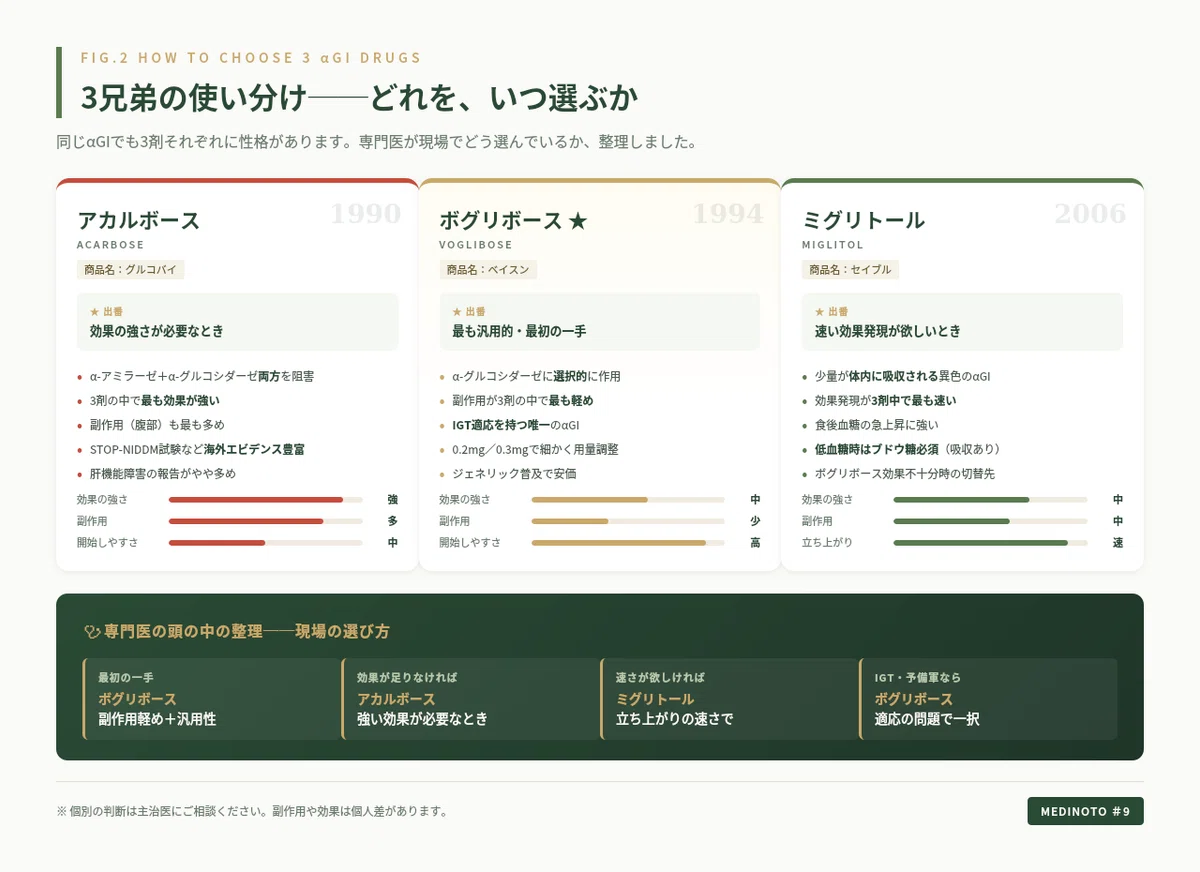The width and height of the screenshot is (1200, 872).
Task: Open the 効果が足りなければ アカルボース tile
Action: coord(471,698)
